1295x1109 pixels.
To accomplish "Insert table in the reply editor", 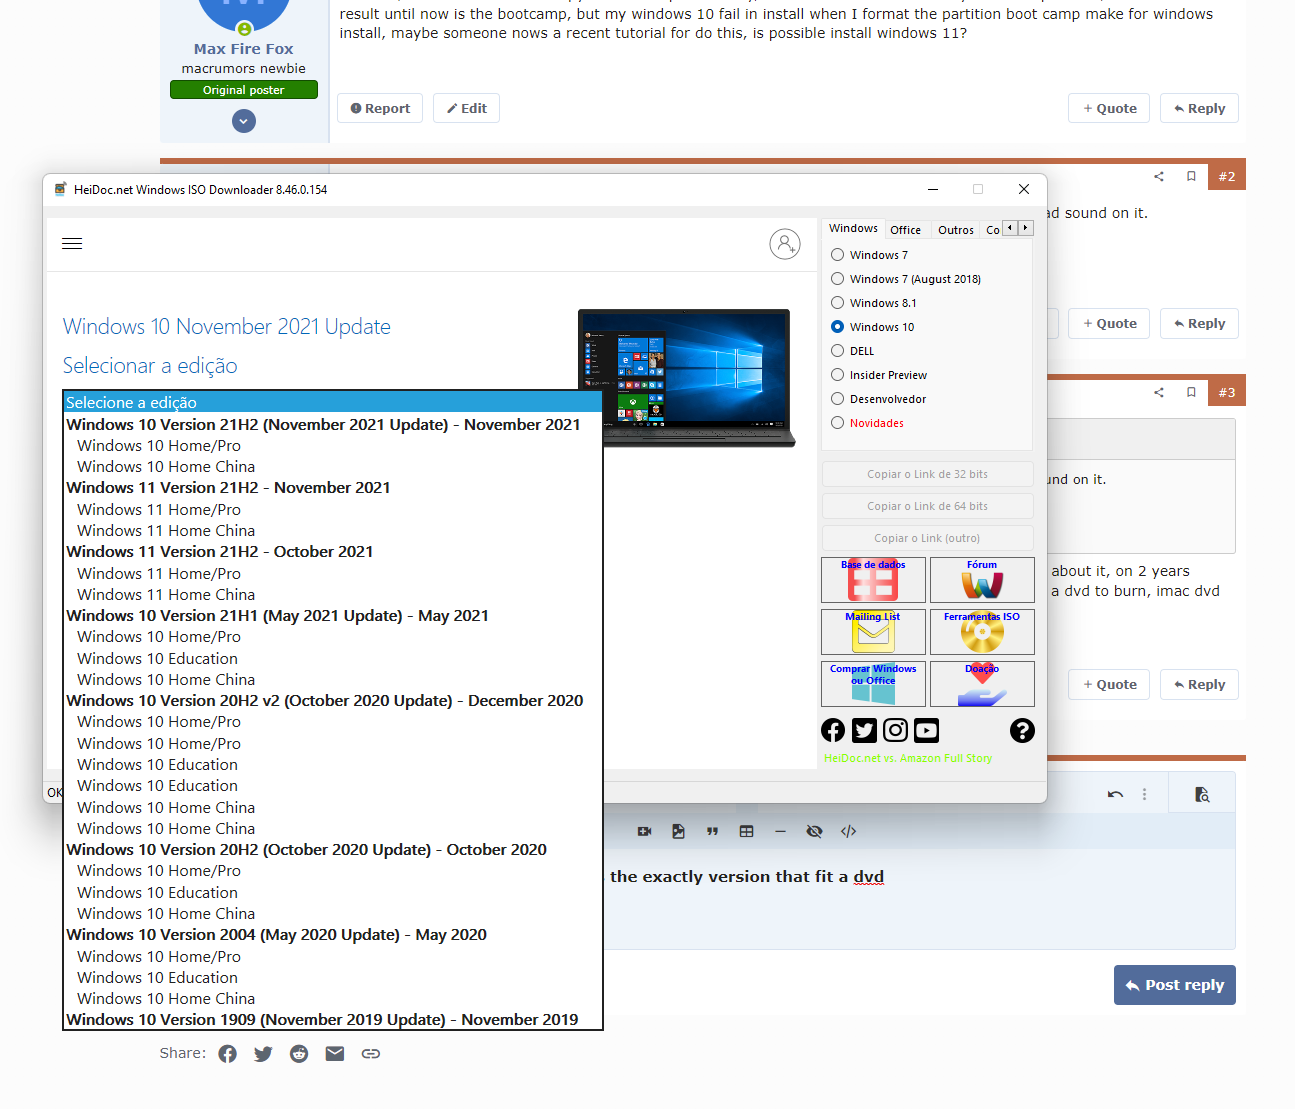I will coord(746,831).
